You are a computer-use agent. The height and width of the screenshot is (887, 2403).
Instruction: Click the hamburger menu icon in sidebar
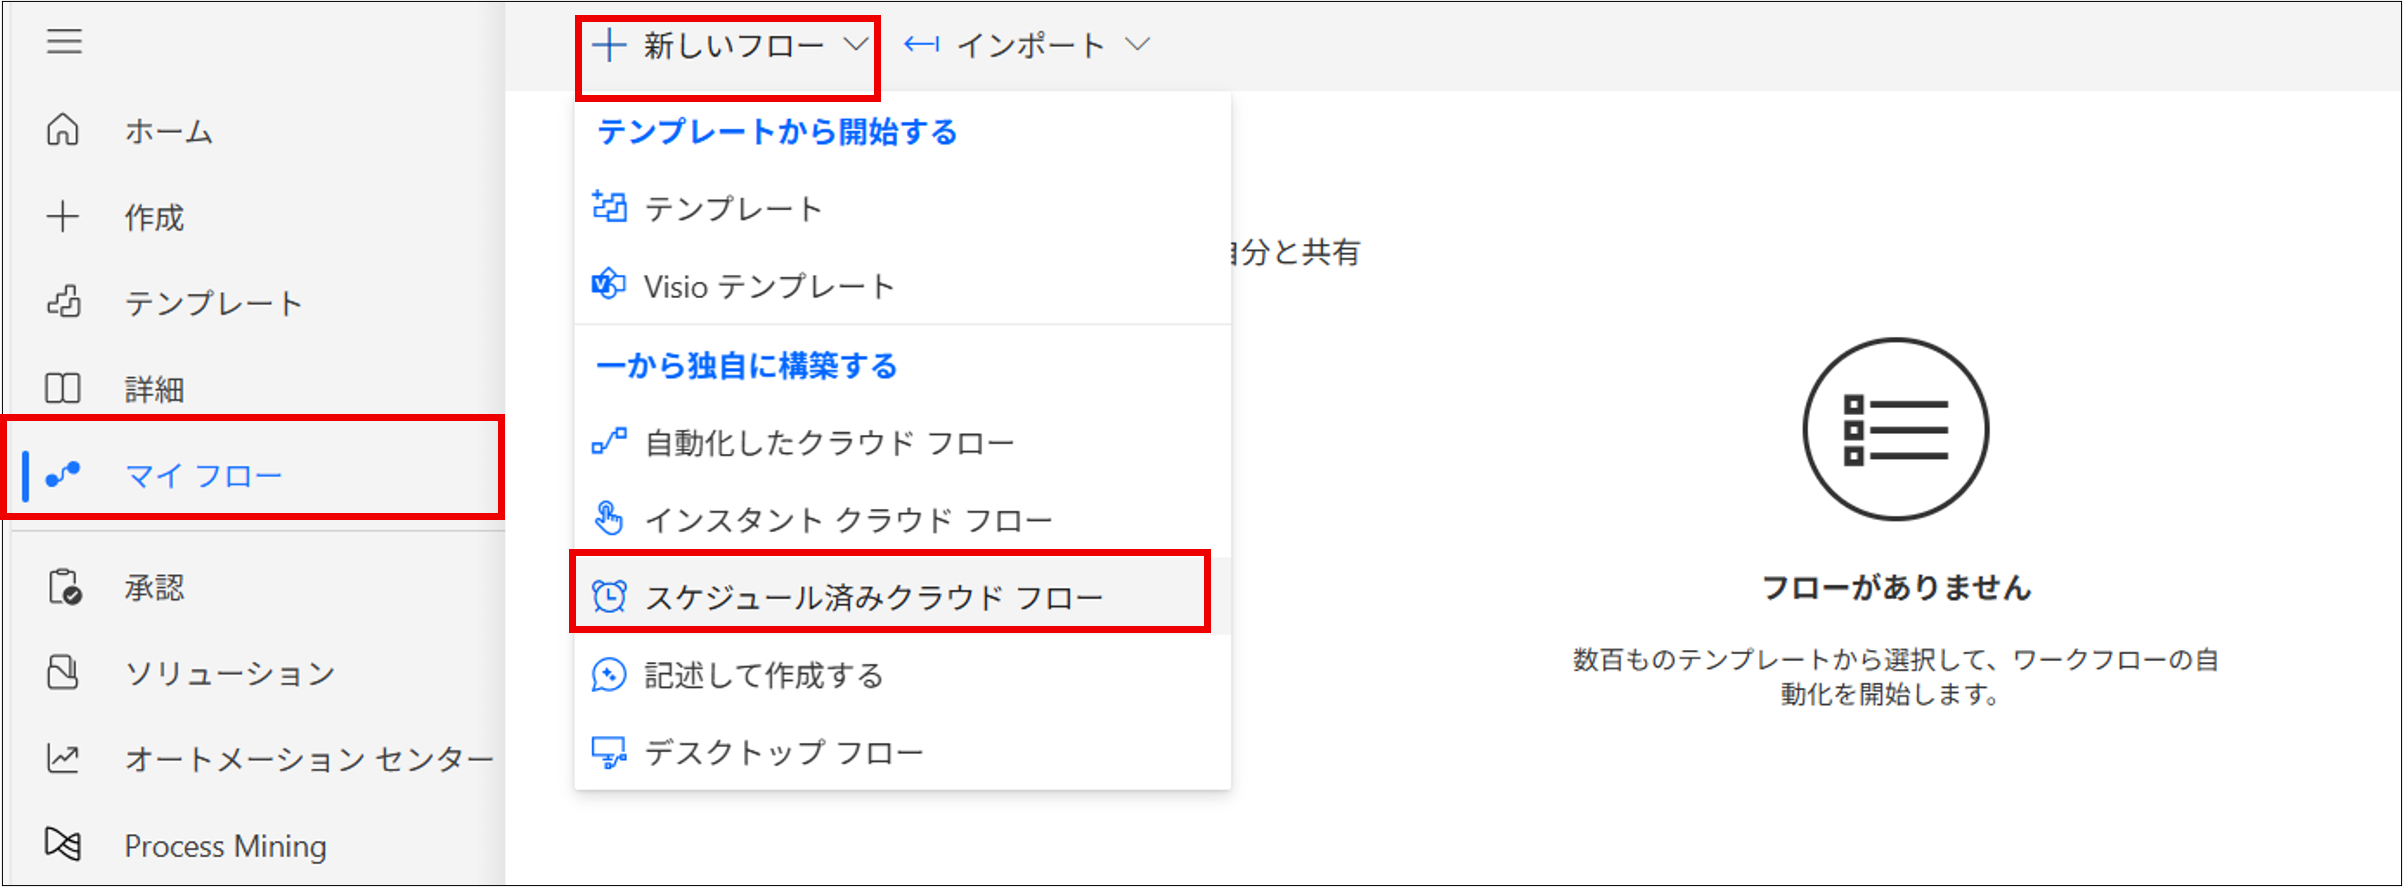pyautogui.click(x=64, y=42)
